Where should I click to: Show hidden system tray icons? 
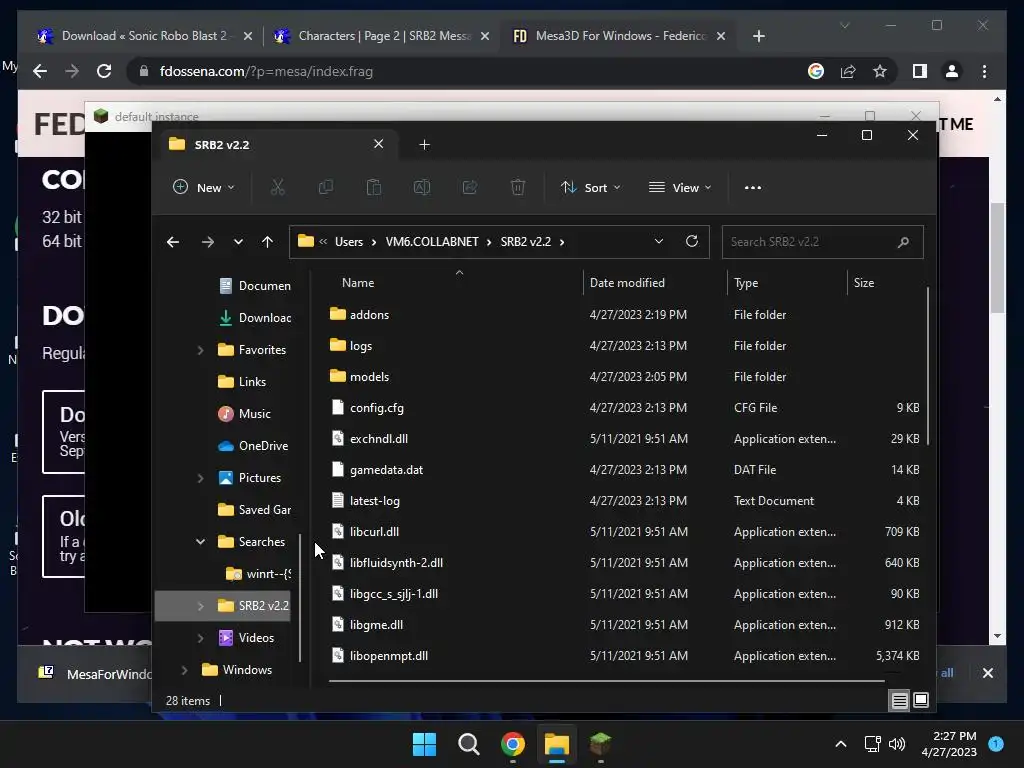[x=841, y=744]
